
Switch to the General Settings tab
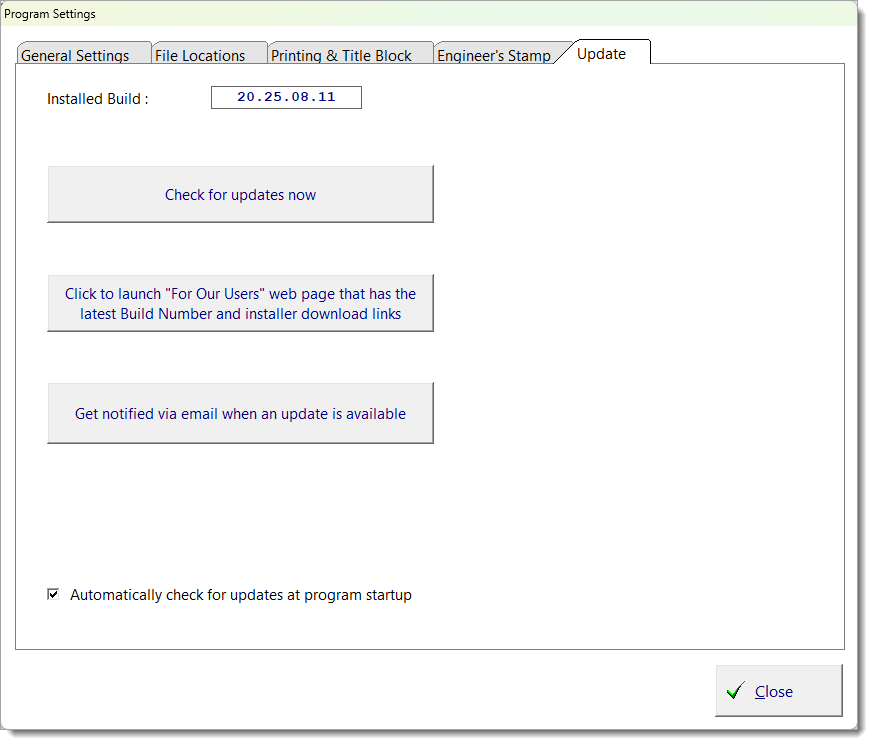click(84, 55)
